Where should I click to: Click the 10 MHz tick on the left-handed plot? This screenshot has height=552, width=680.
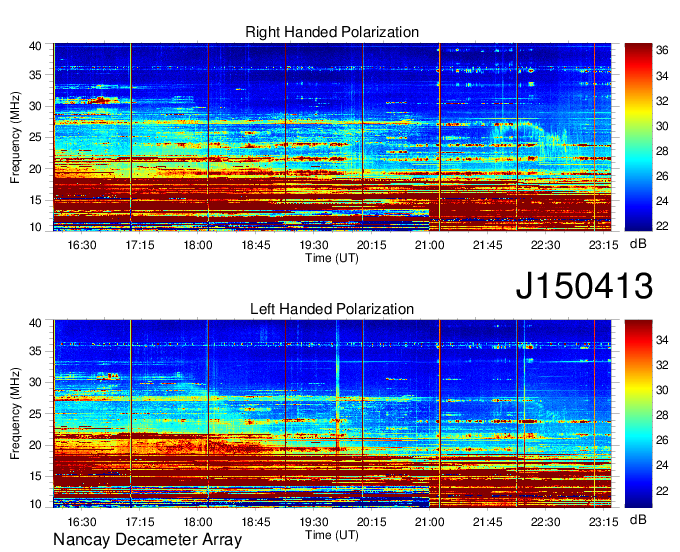[x=35, y=504]
